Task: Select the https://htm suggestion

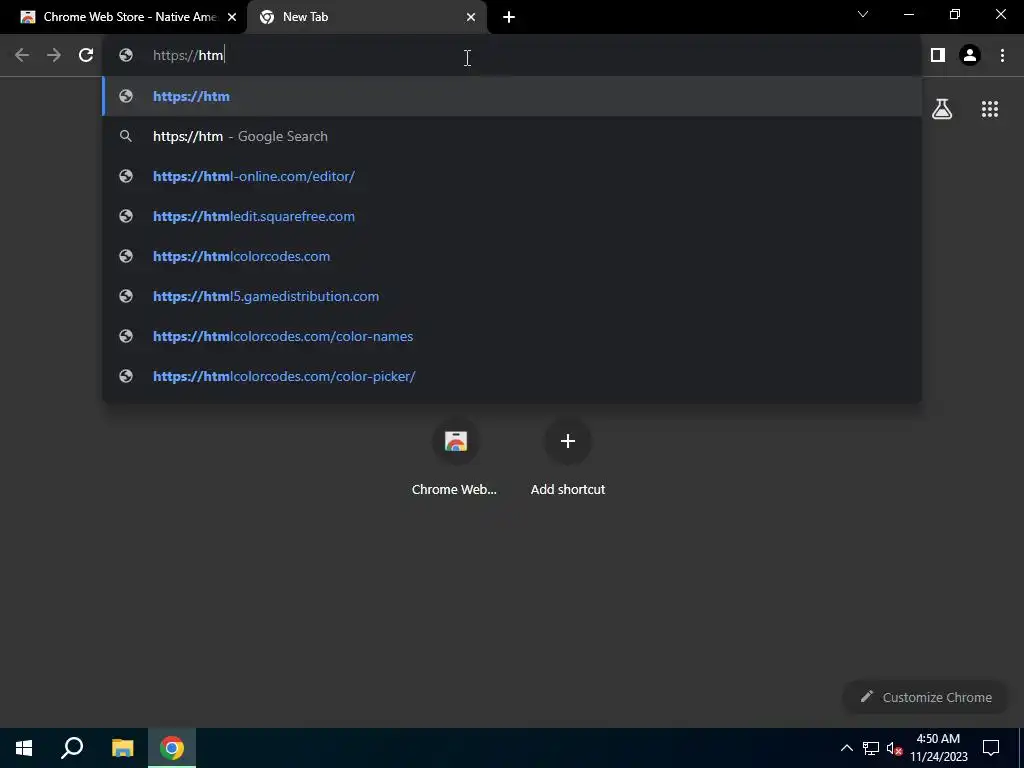Action: click(512, 96)
